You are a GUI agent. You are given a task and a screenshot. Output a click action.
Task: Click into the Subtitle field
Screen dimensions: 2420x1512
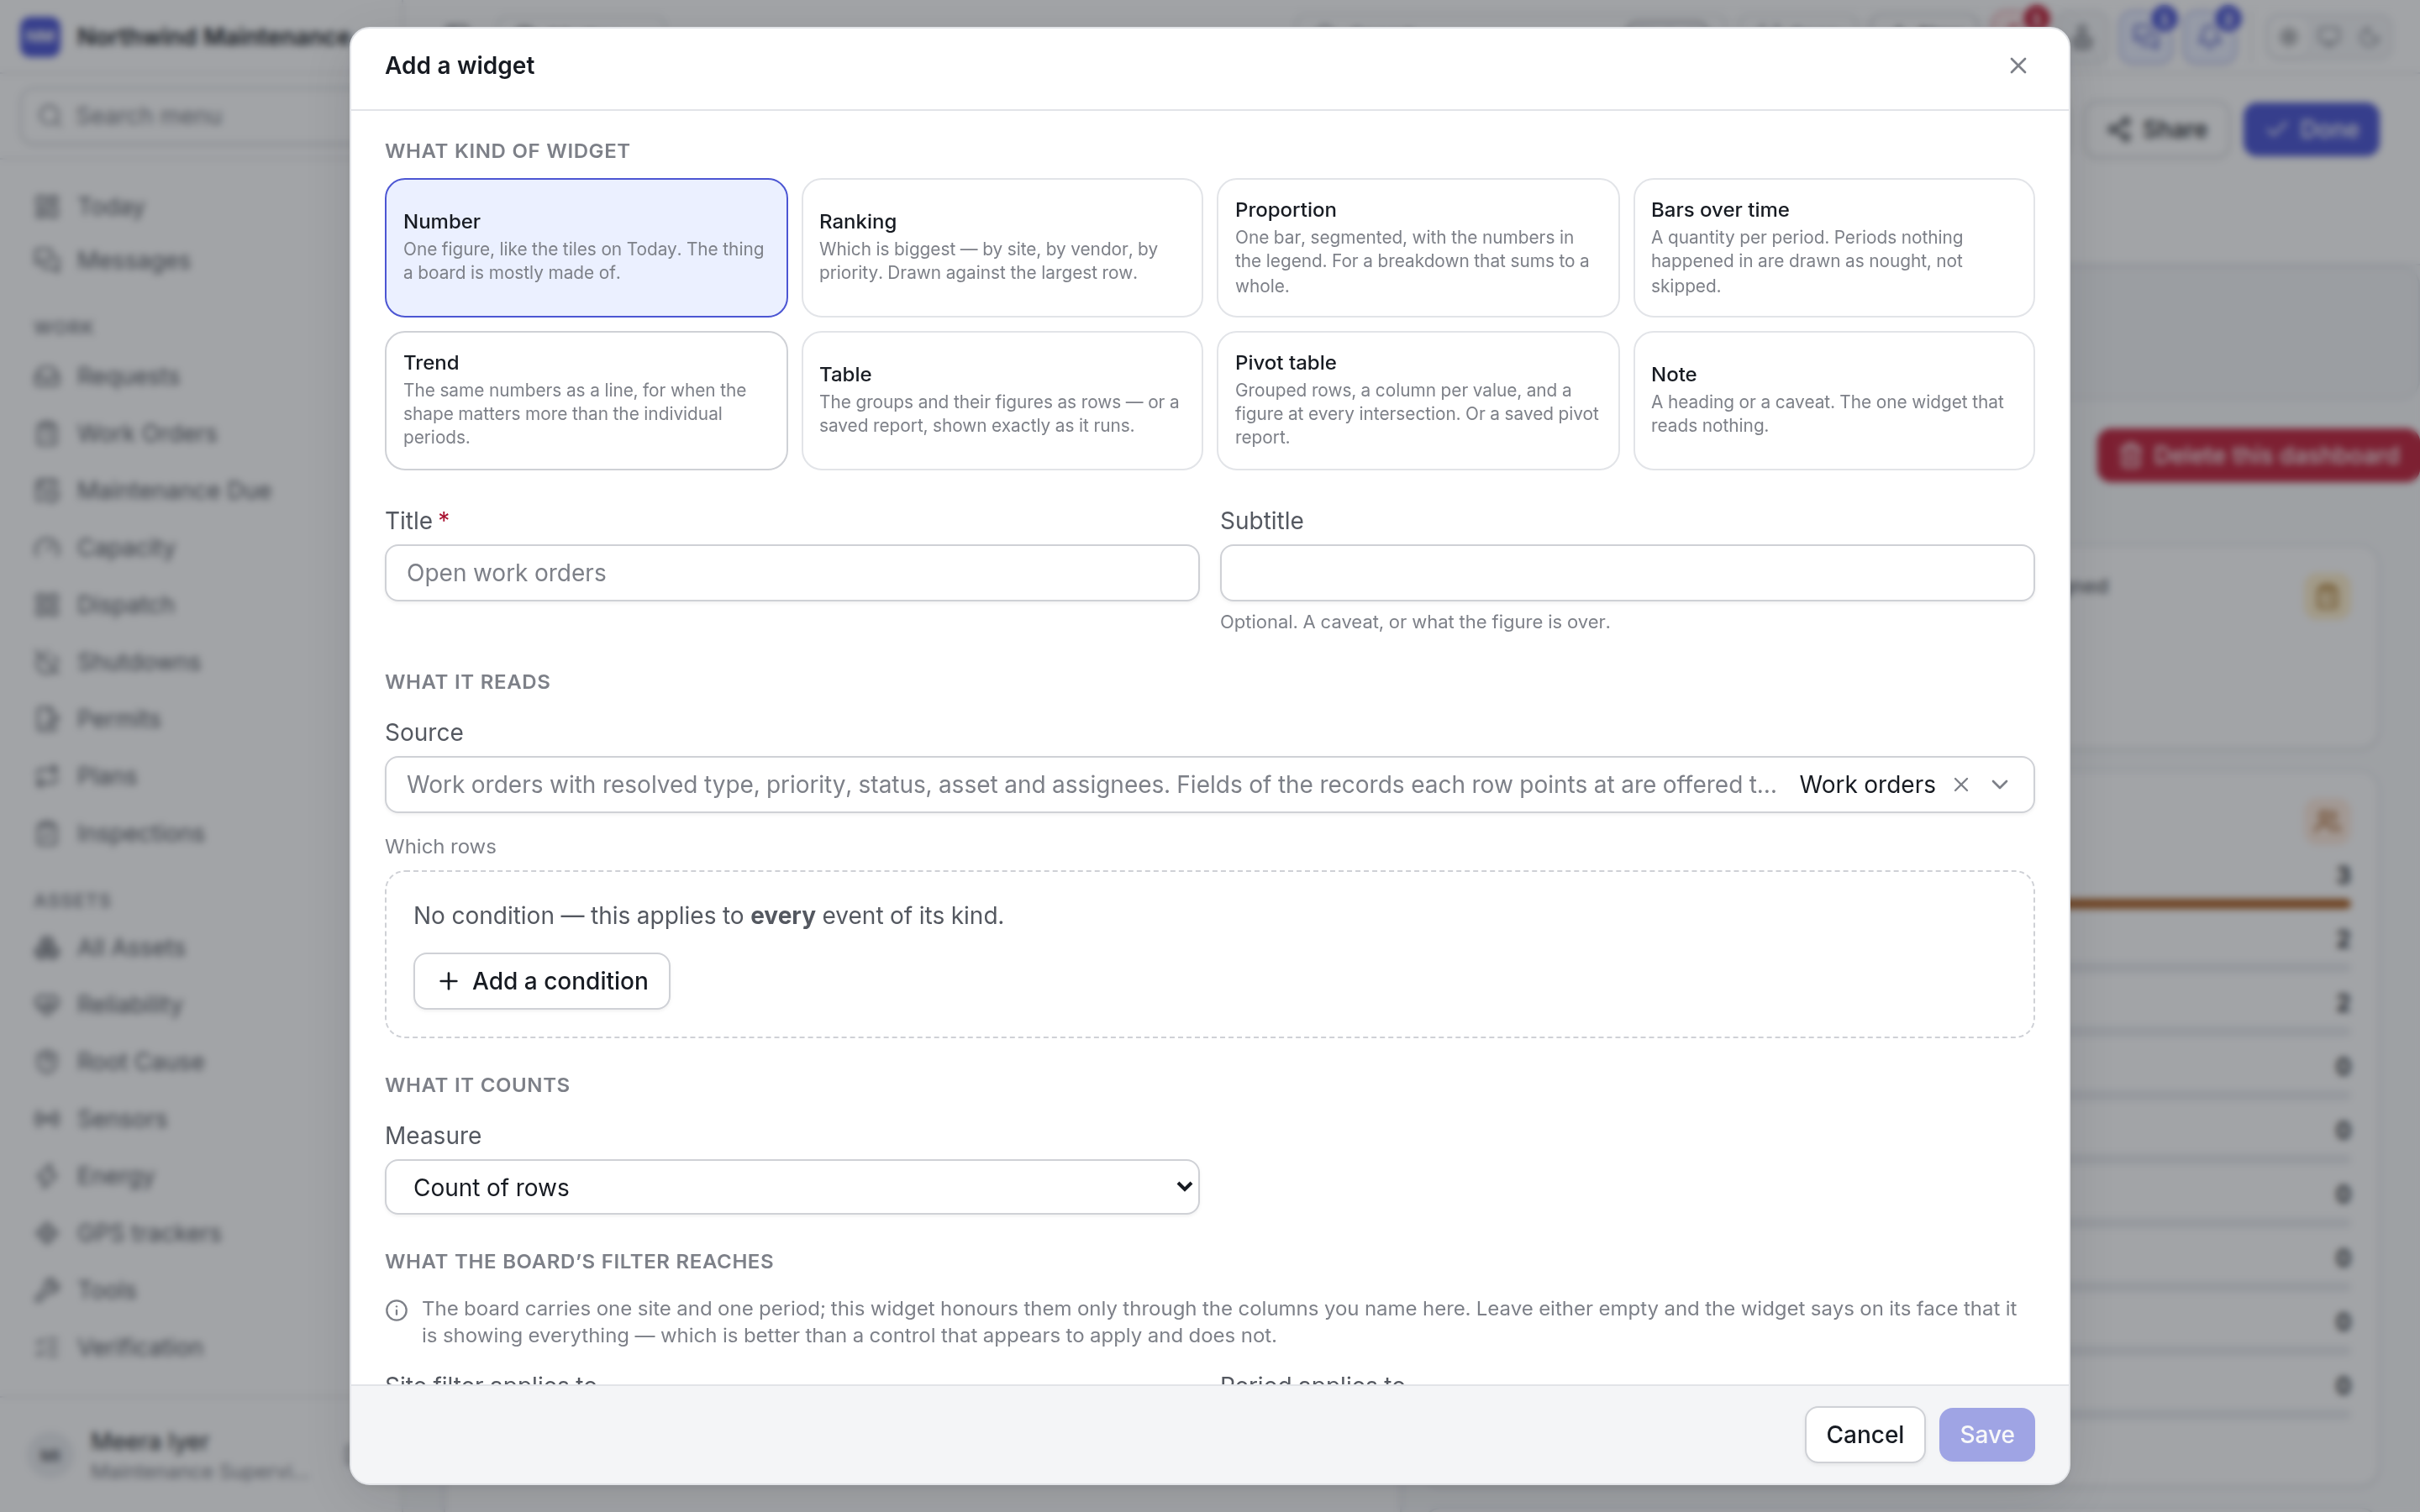tap(1627, 573)
